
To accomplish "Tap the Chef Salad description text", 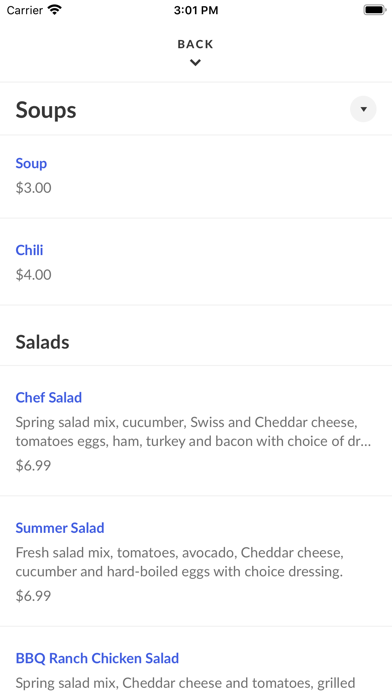I will [194, 431].
